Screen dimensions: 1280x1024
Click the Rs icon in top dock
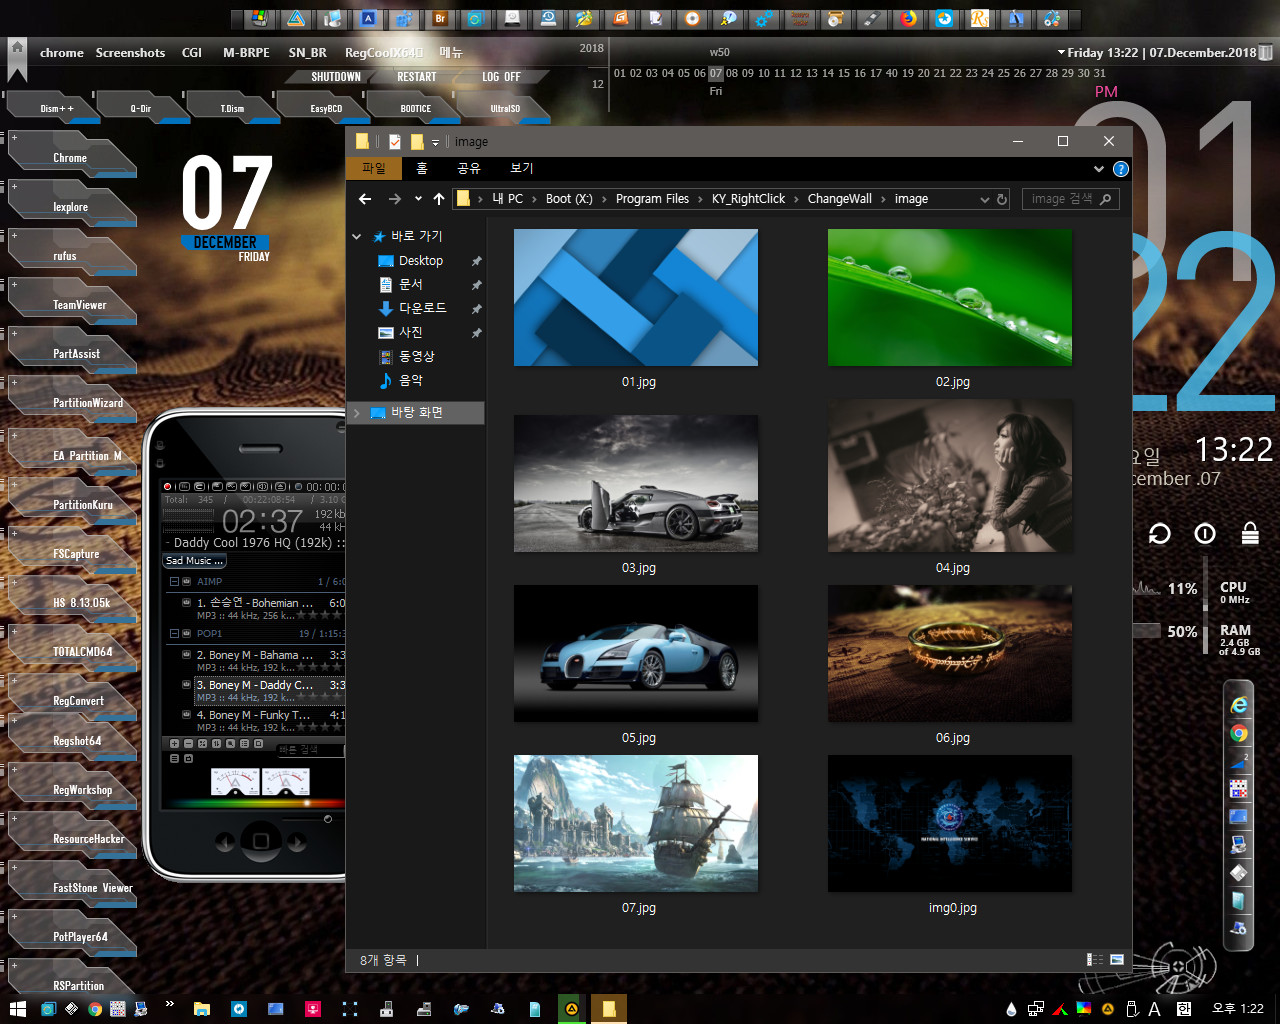pyautogui.click(x=980, y=18)
